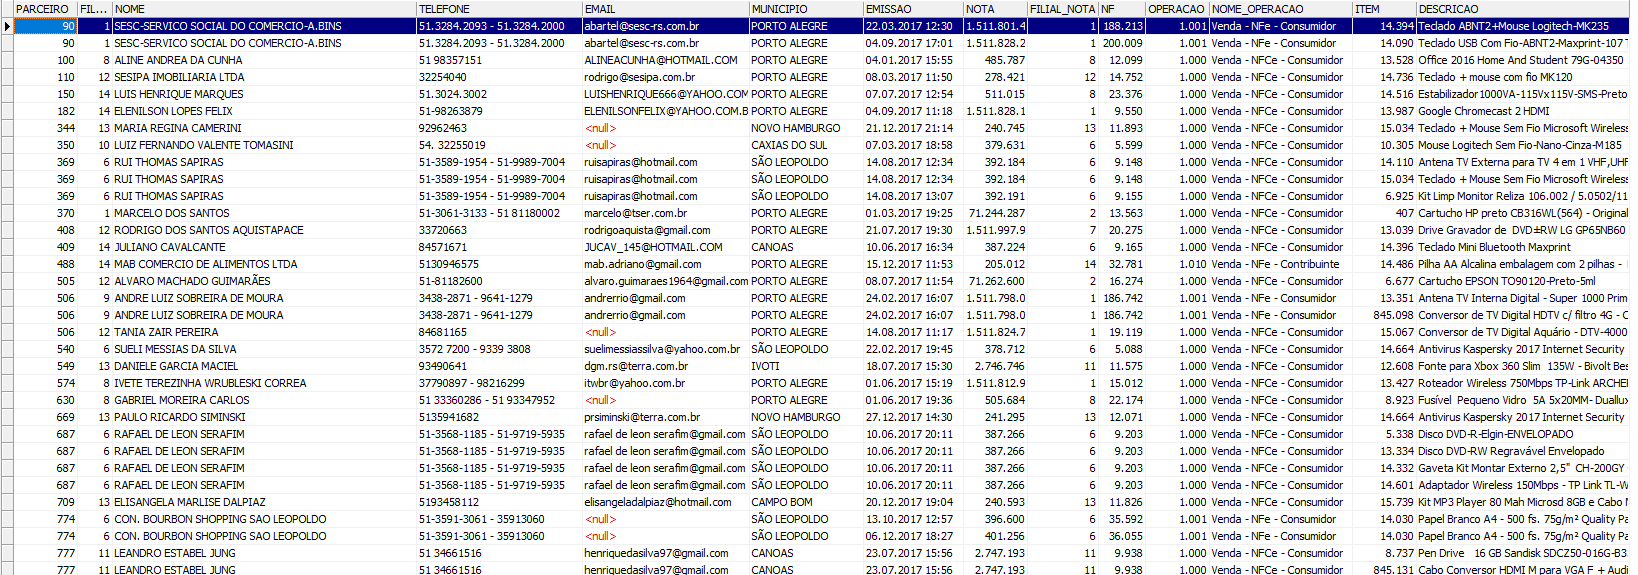Image resolution: width=1638 pixels, height=575 pixels.
Task: Select the ELENILSON LOPES FELIX cell
Action: tap(264, 111)
